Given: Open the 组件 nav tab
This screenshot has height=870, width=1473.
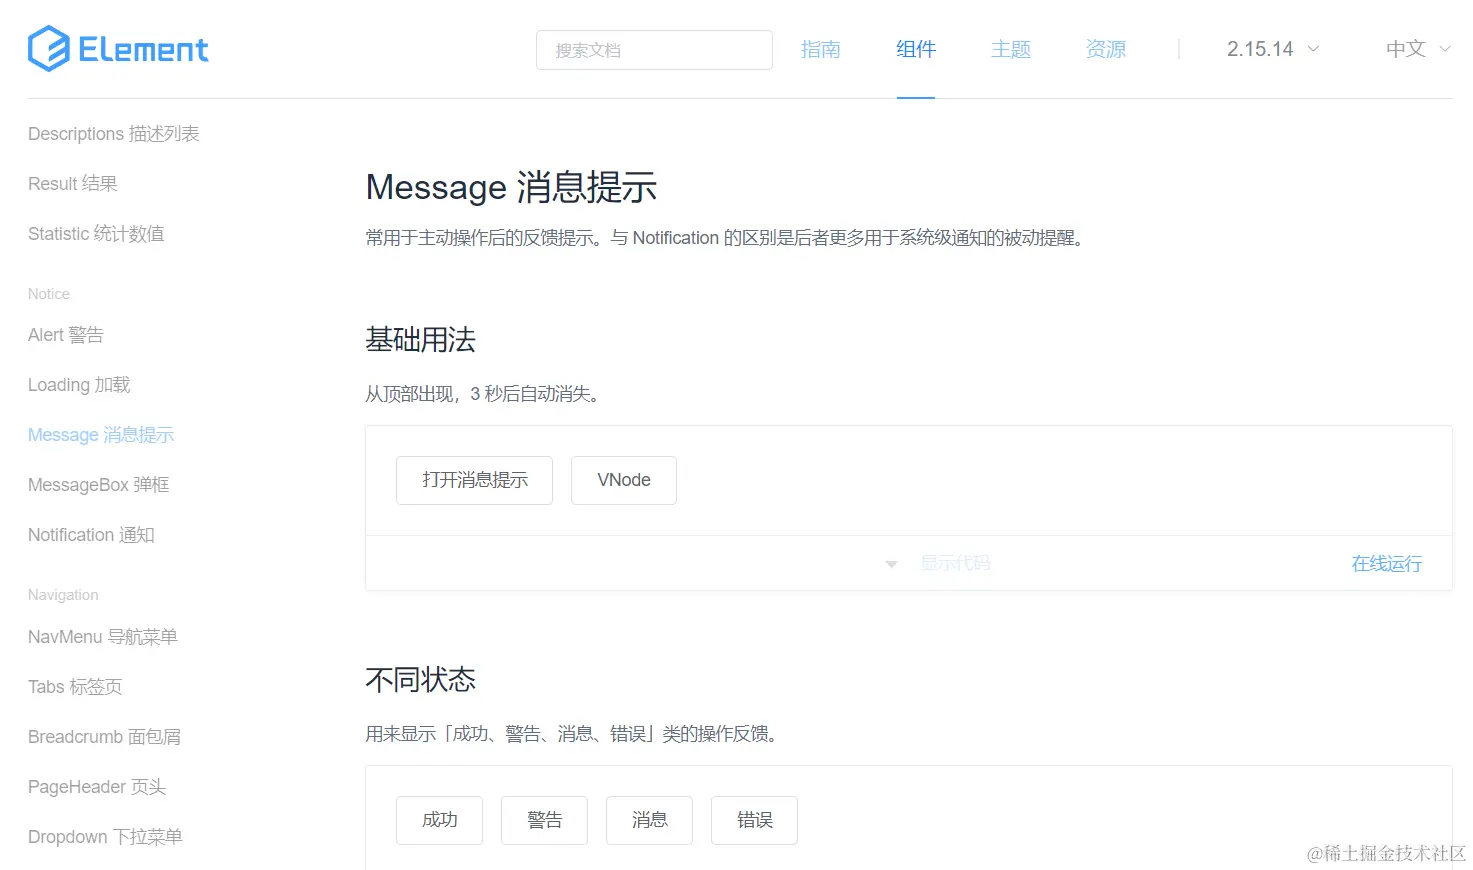Looking at the screenshot, I should tap(916, 49).
